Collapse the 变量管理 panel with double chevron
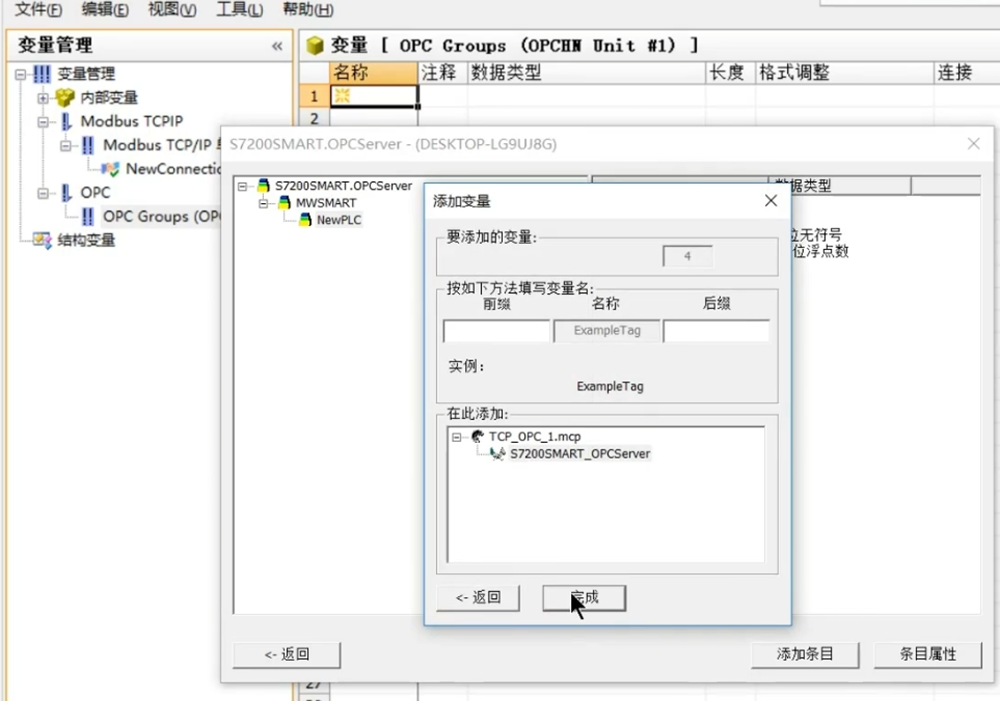The width and height of the screenshot is (1000, 701). pos(277,46)
